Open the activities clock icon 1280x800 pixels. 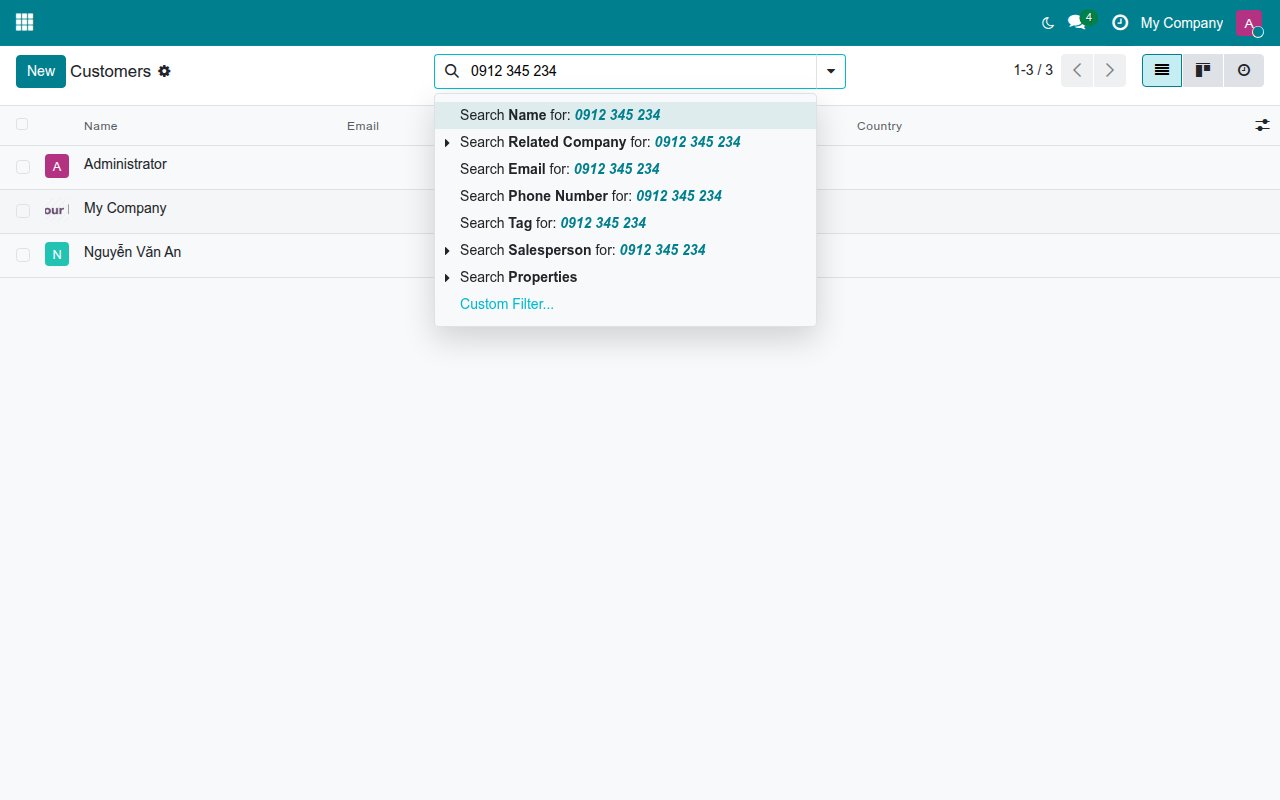pos(1120,22)
